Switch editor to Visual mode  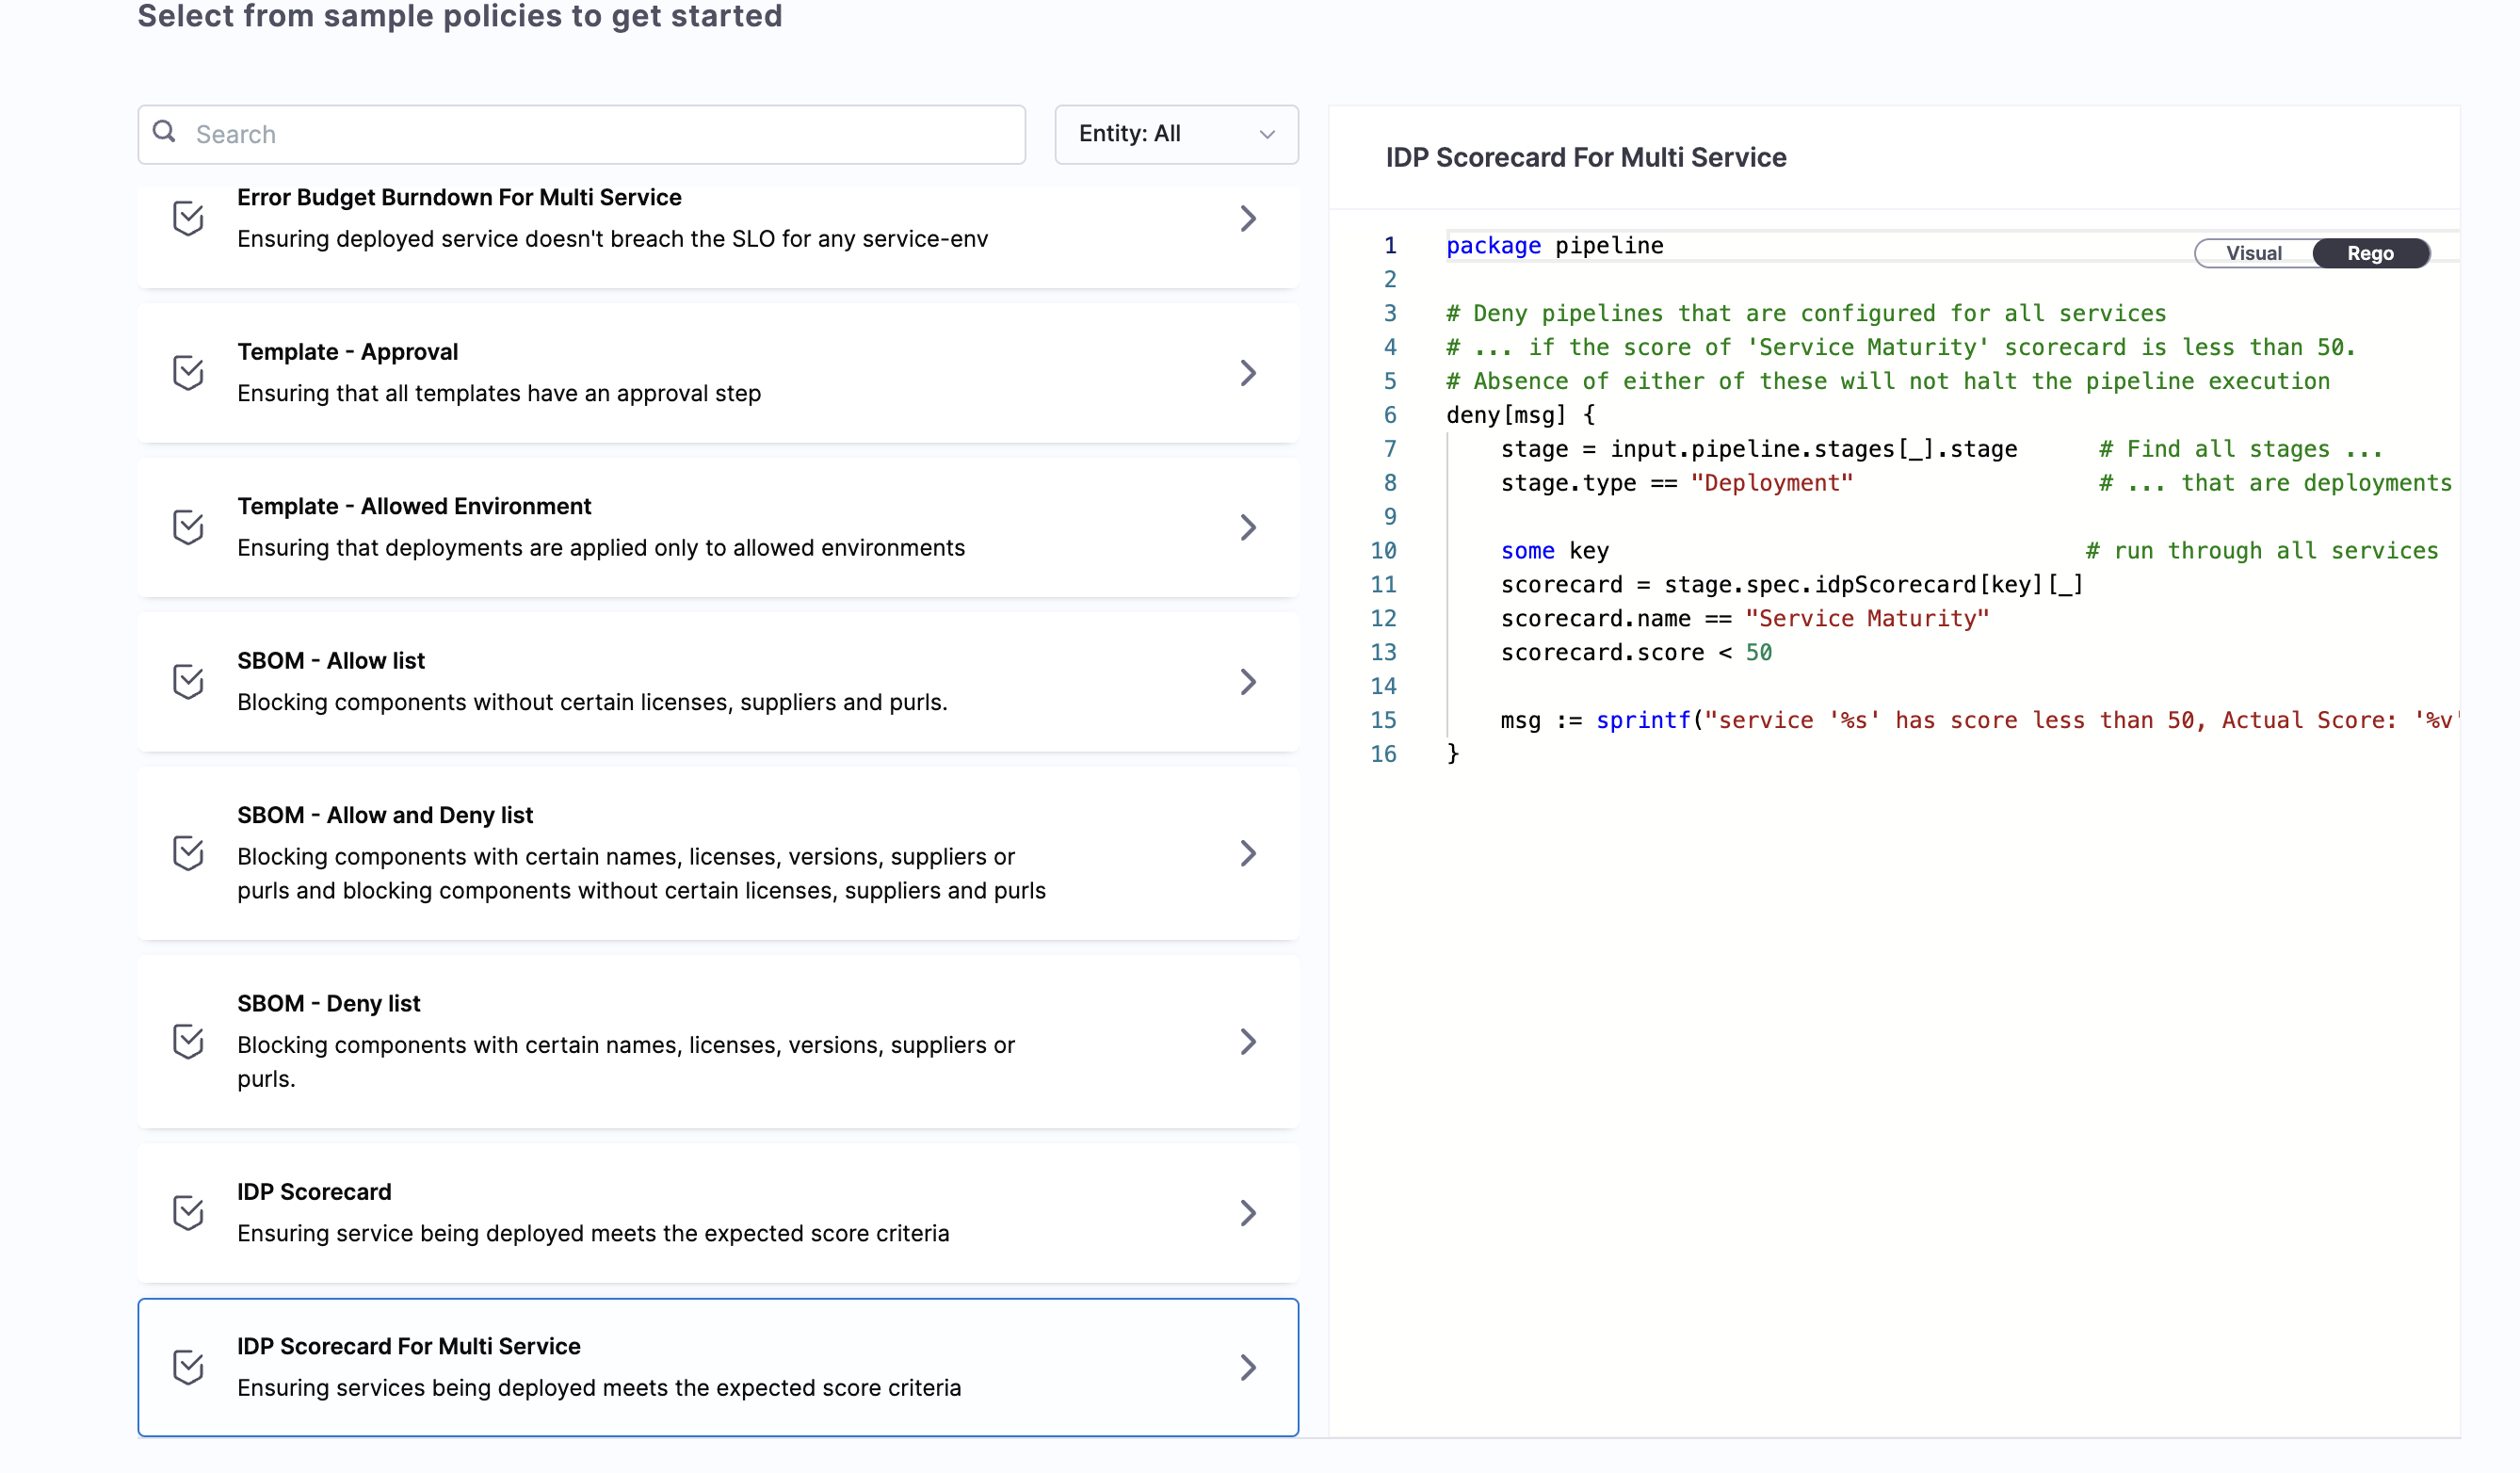(x=2253, y=253)
